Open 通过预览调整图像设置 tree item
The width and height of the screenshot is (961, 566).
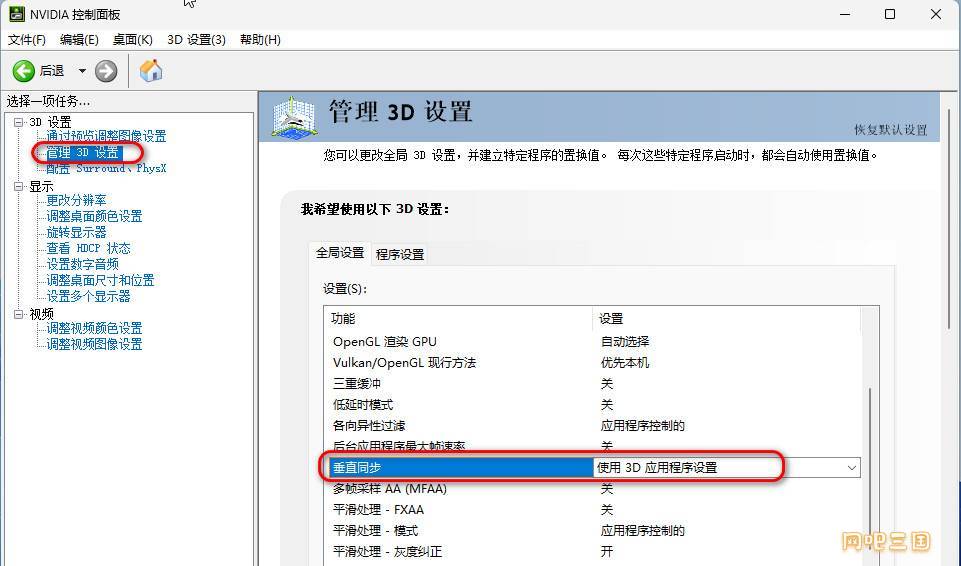[x=106, y=136]
